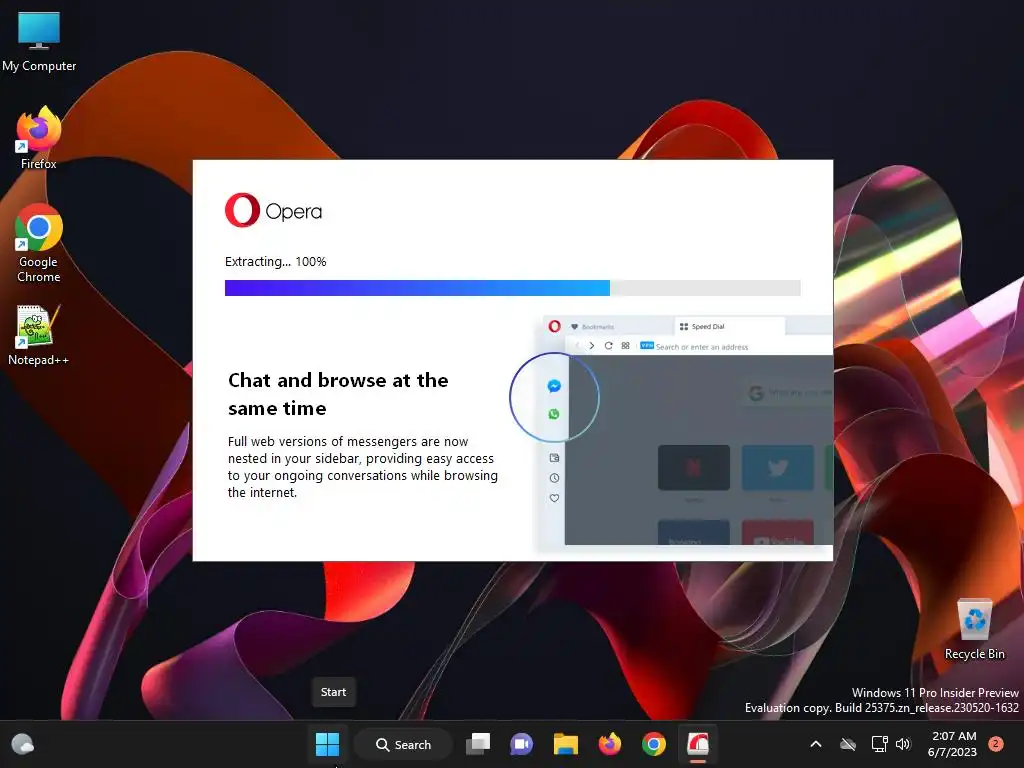Click the start page grid icon in preview
Image resolution: width=1024 pixels, height=768 pixels.
(626, 345)
